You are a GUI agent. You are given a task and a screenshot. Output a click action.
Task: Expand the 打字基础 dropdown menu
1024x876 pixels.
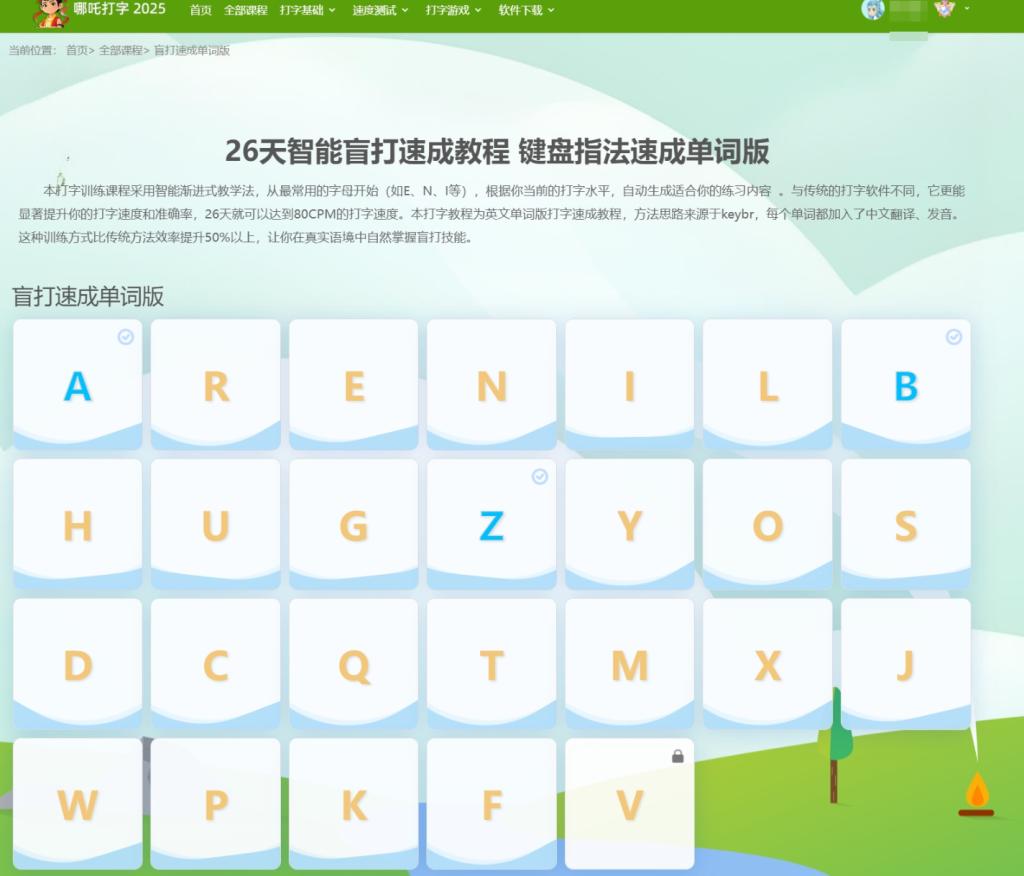(x=307, y=10)
